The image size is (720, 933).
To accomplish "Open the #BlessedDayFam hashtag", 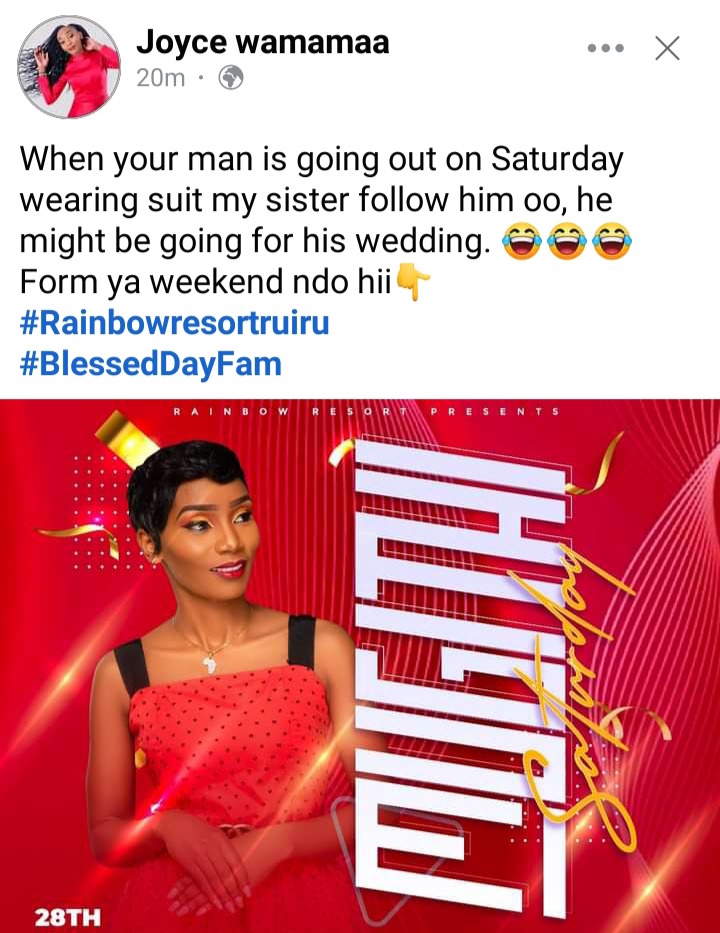I will 151,364.
